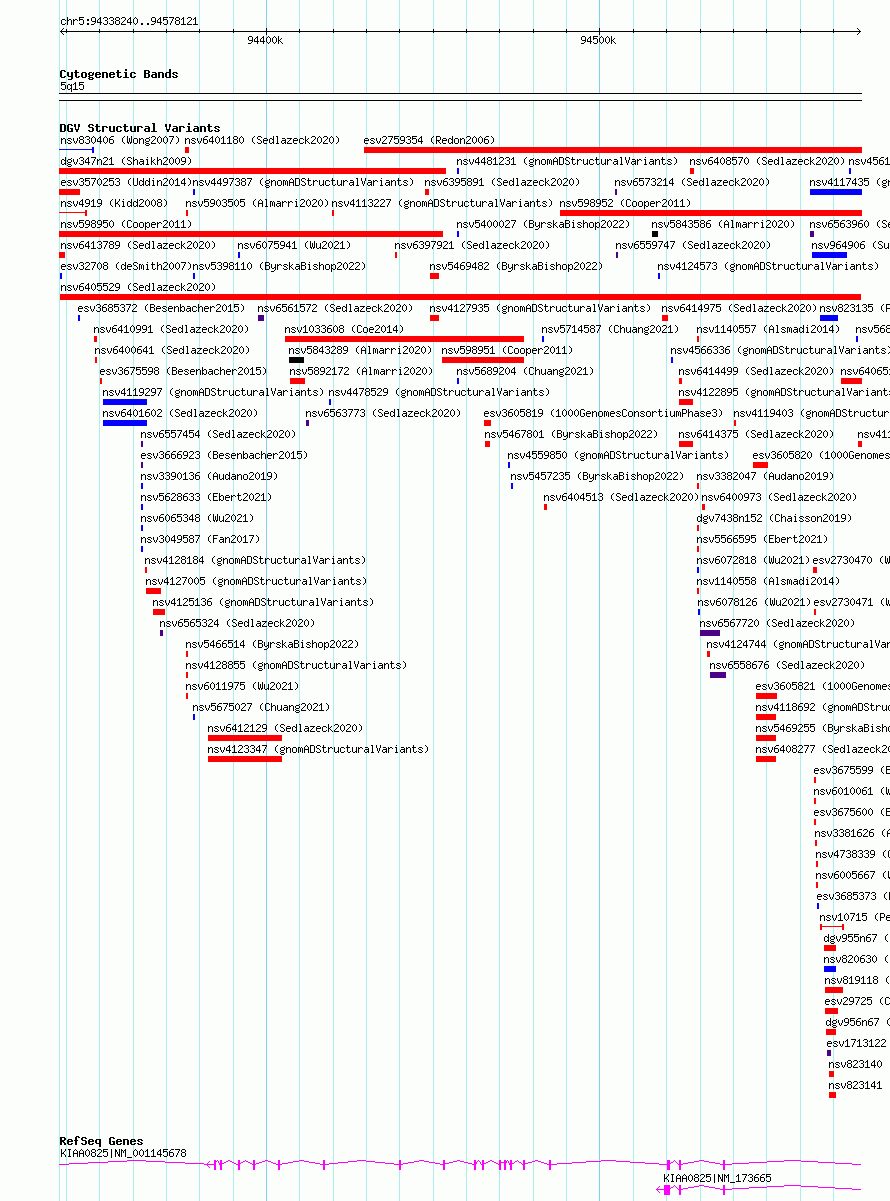This screenshot has width=890, height=1201.
Task: Click the black bar under nsv5843289 (Almarri2020)
Action: tap(297, 360)
